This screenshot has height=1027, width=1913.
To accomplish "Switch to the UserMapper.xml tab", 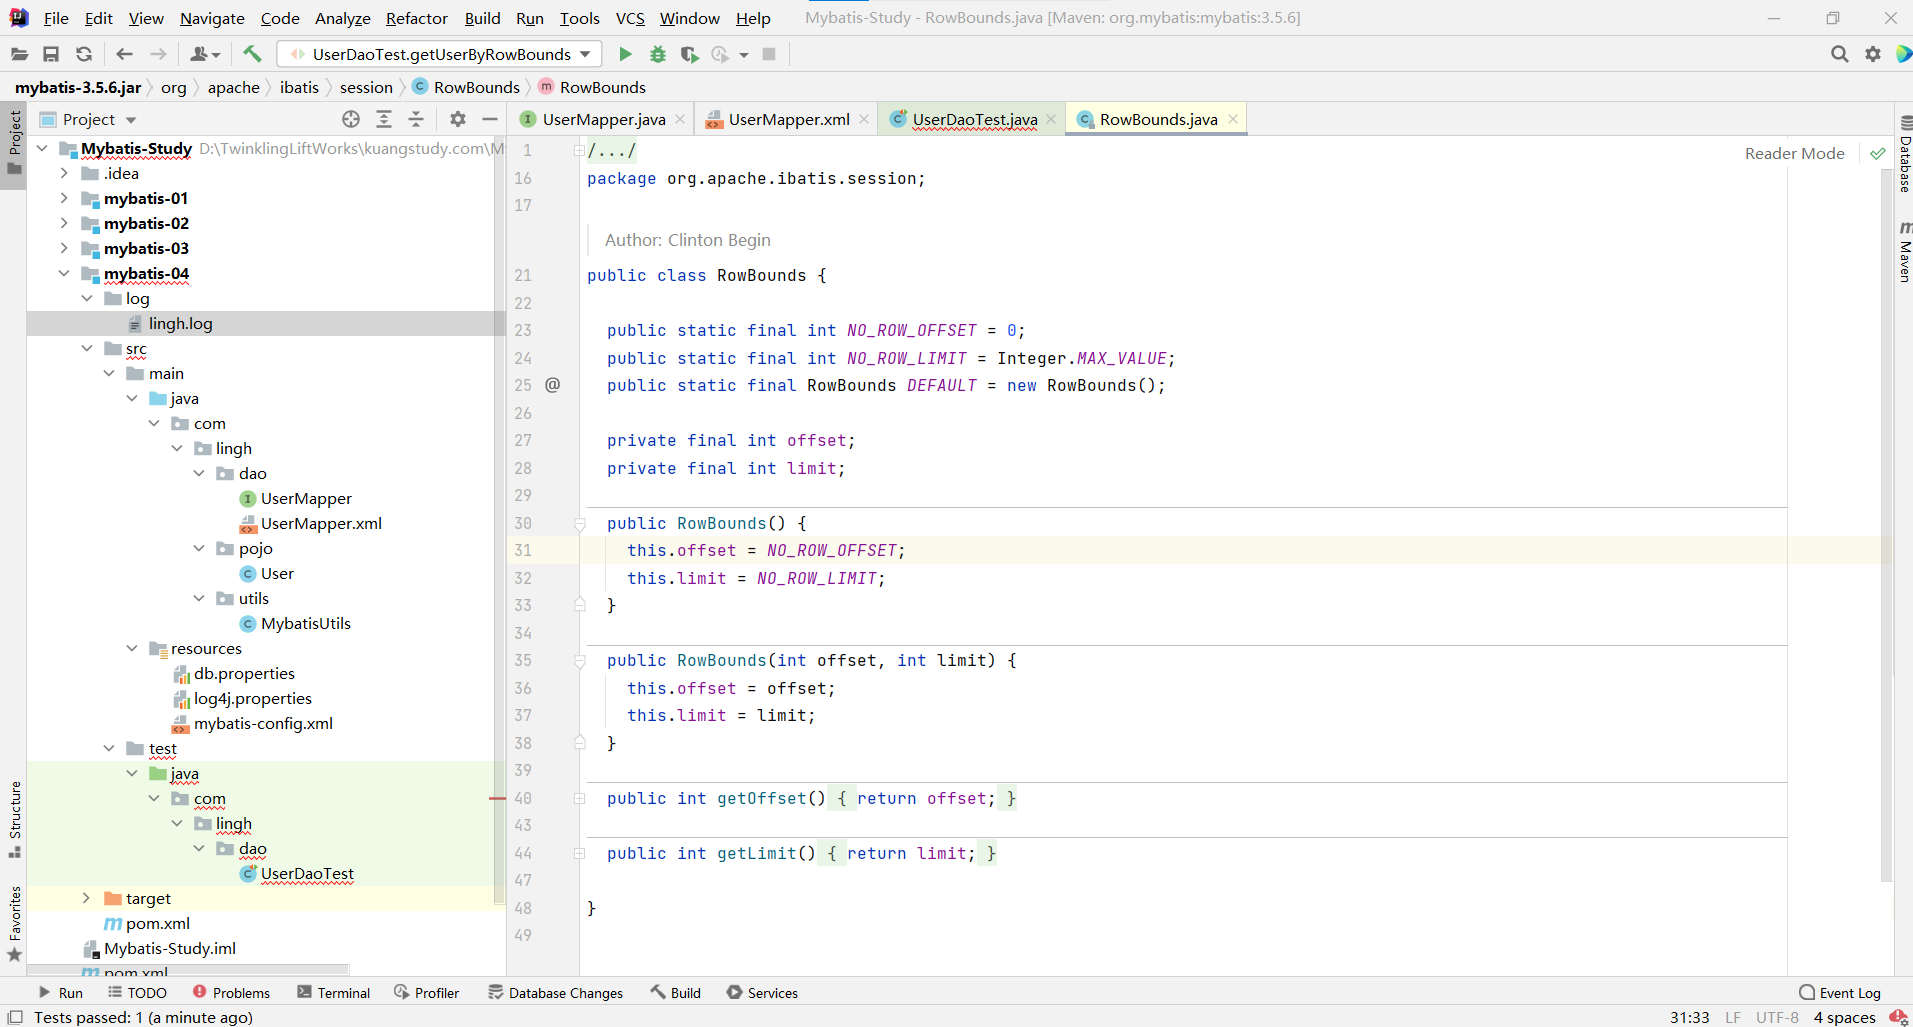I will 789,119.
